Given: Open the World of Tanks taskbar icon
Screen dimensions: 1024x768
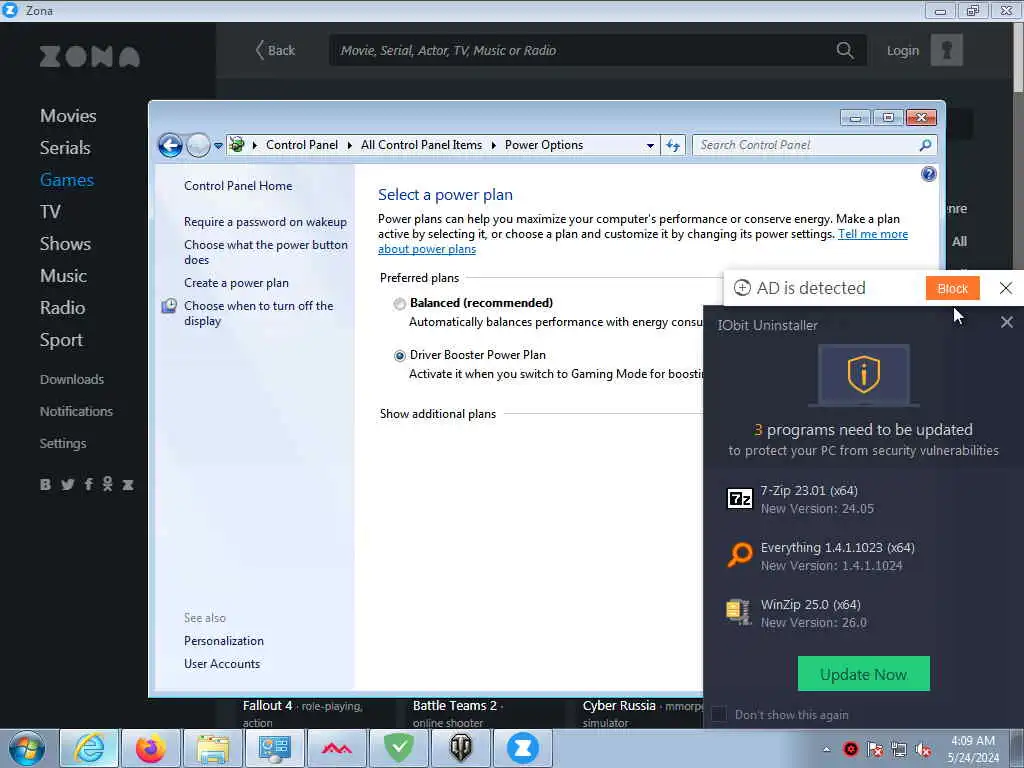Looking at the screenshot, I should (x=460, y=748).
